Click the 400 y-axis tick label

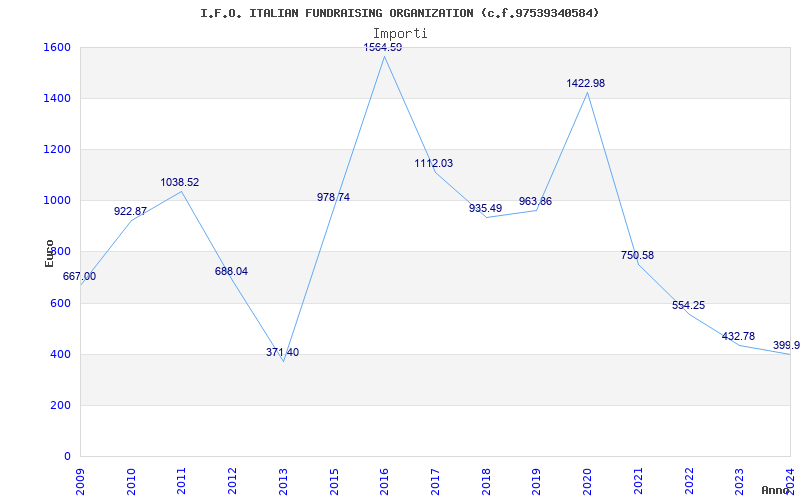(59, 354)
